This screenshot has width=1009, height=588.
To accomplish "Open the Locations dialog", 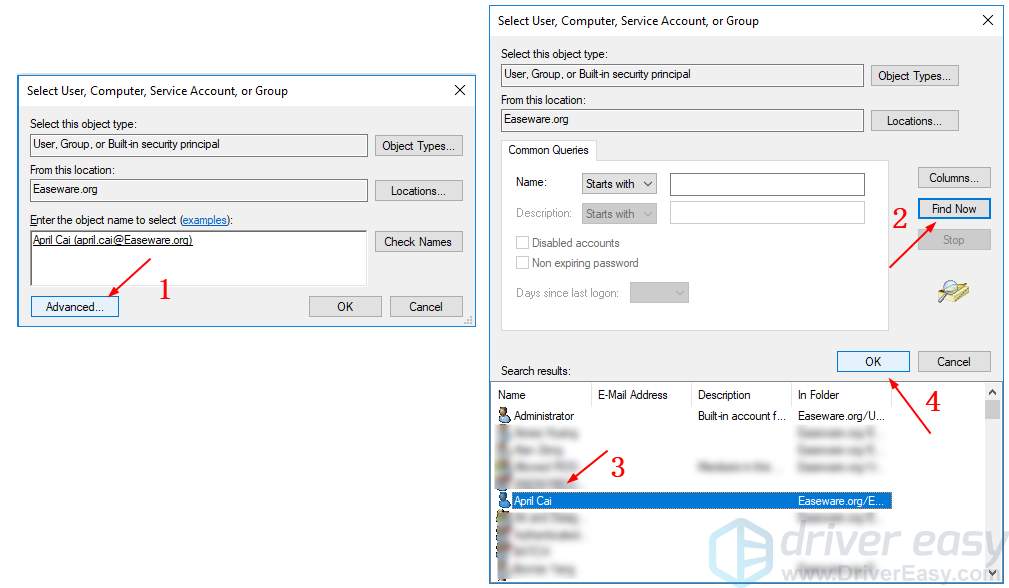I will tap(914, 120).
